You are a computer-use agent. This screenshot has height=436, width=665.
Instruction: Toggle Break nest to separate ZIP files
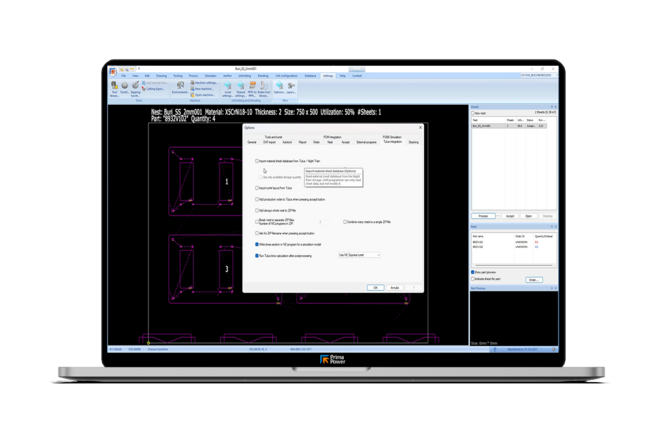(257, 222)
